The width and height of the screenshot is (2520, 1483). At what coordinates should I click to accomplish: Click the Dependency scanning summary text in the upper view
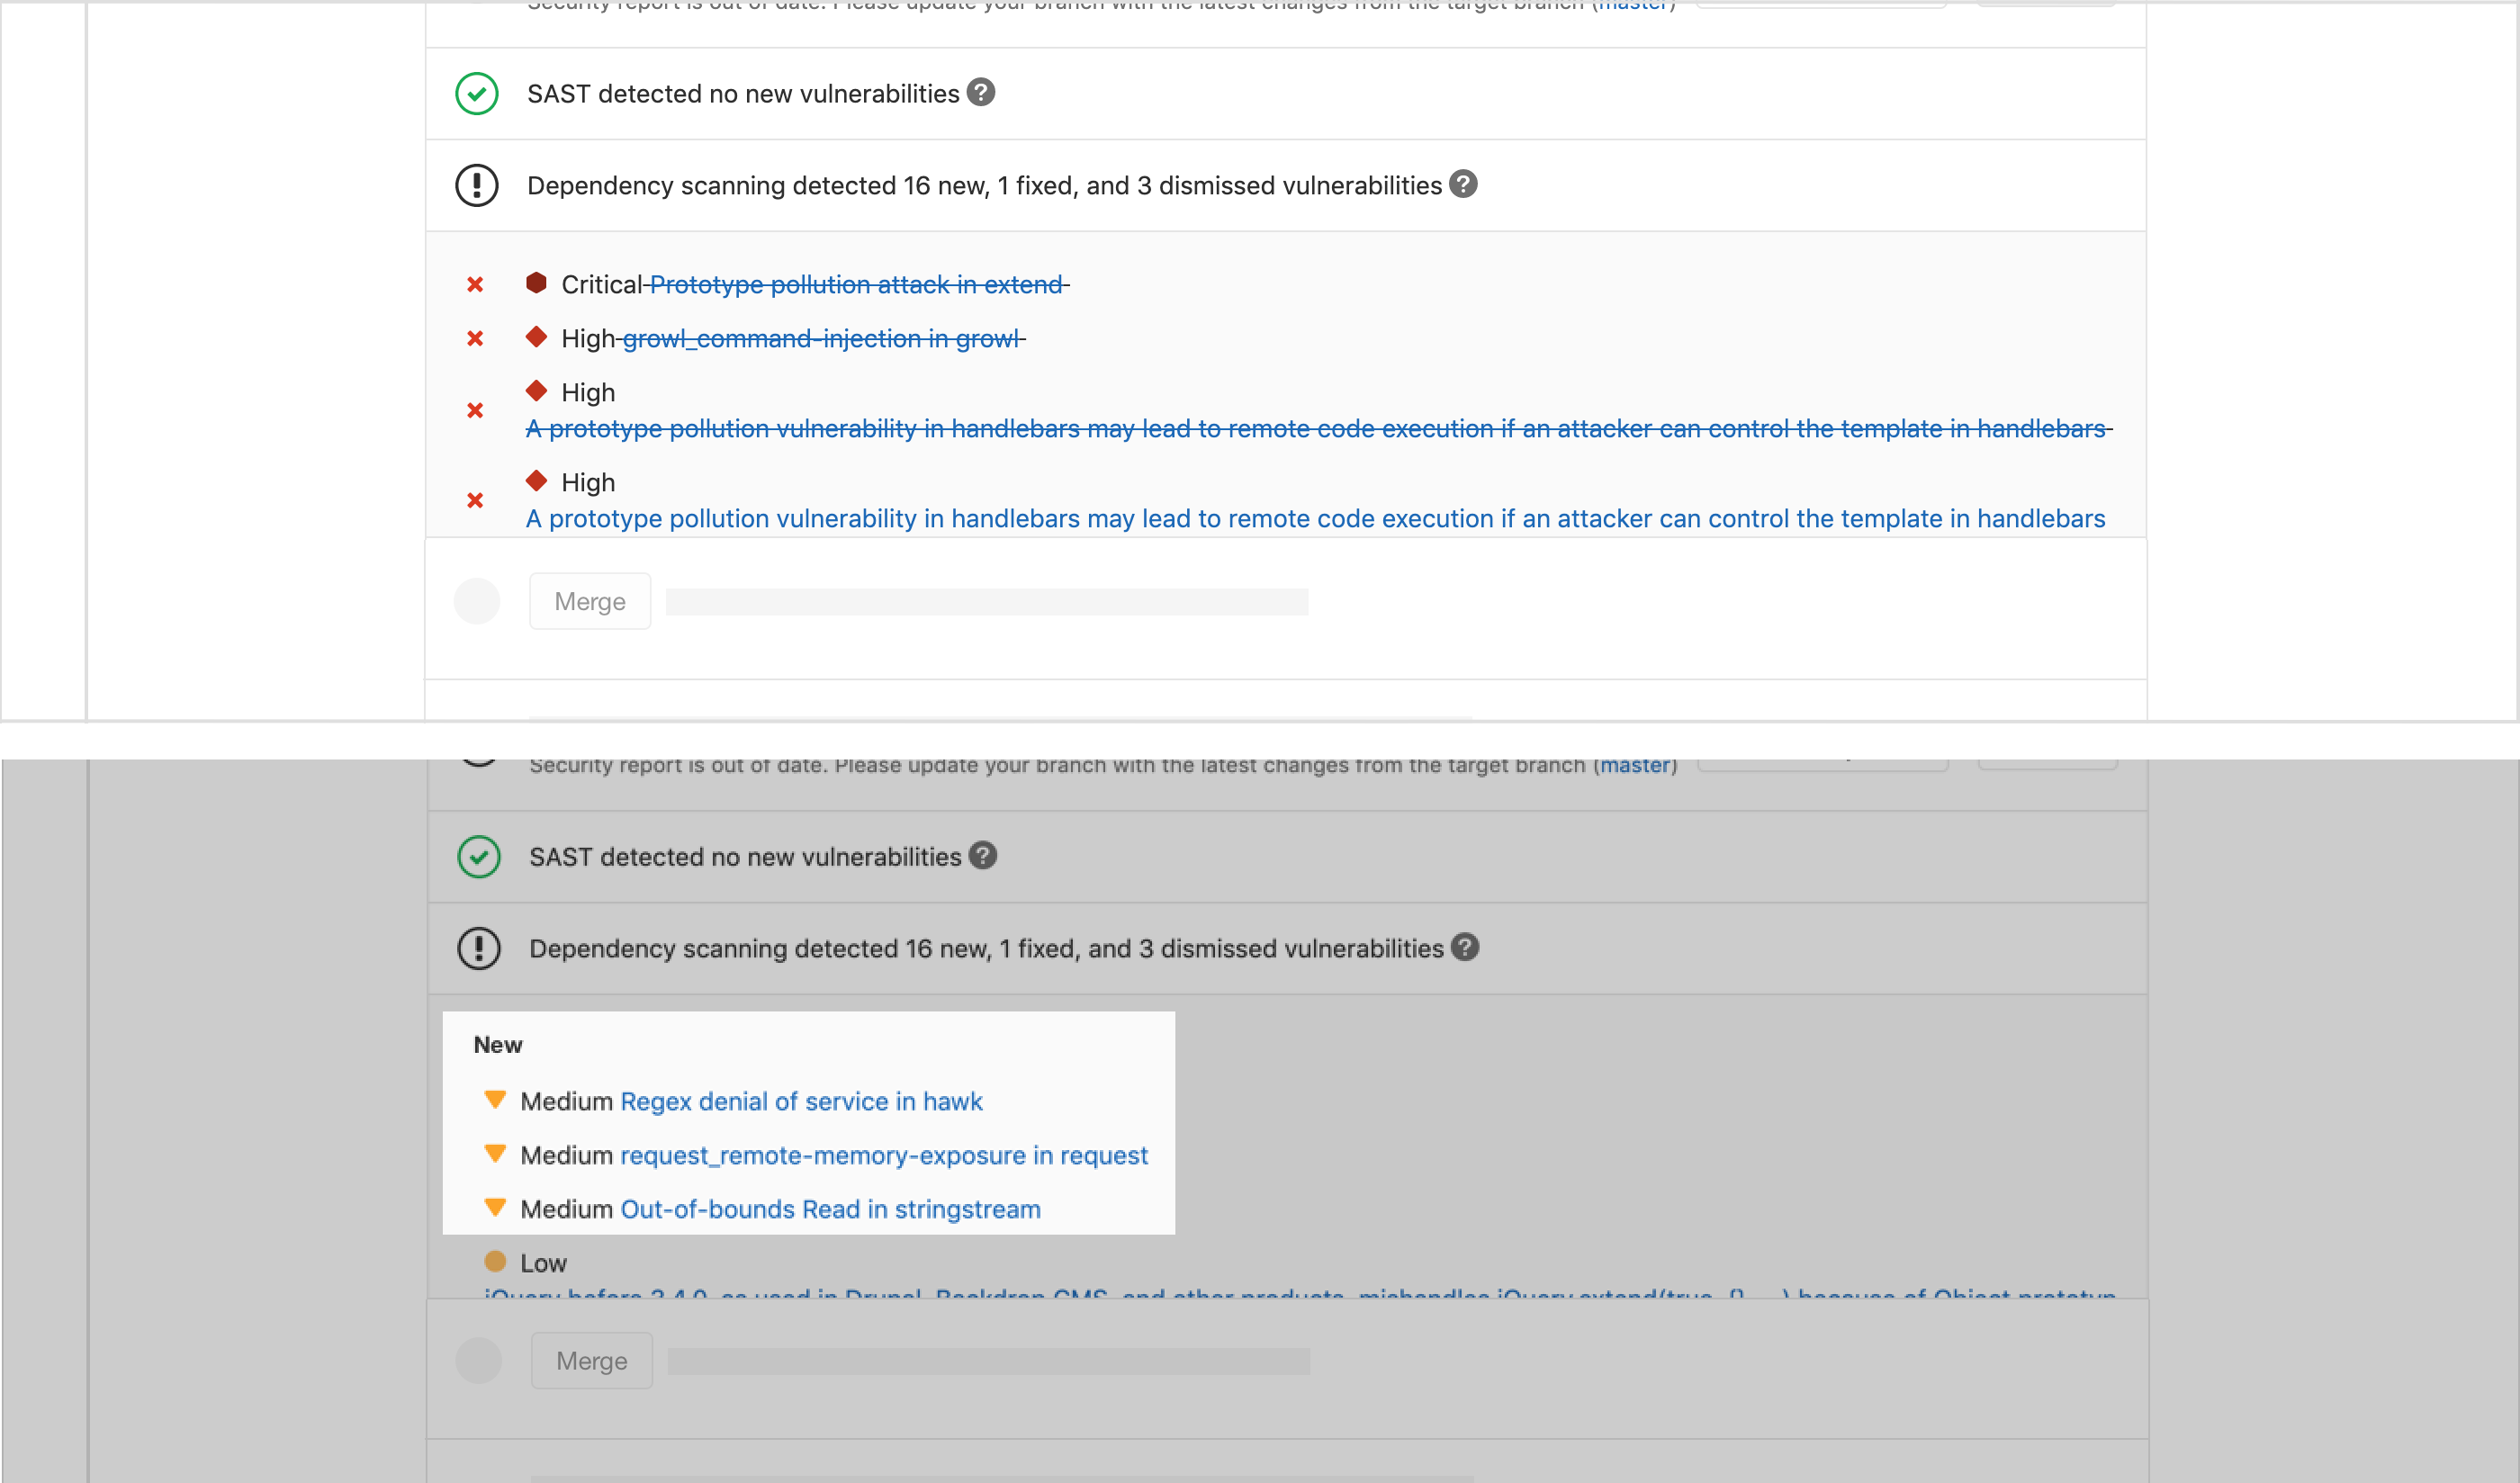pos(984,186)
